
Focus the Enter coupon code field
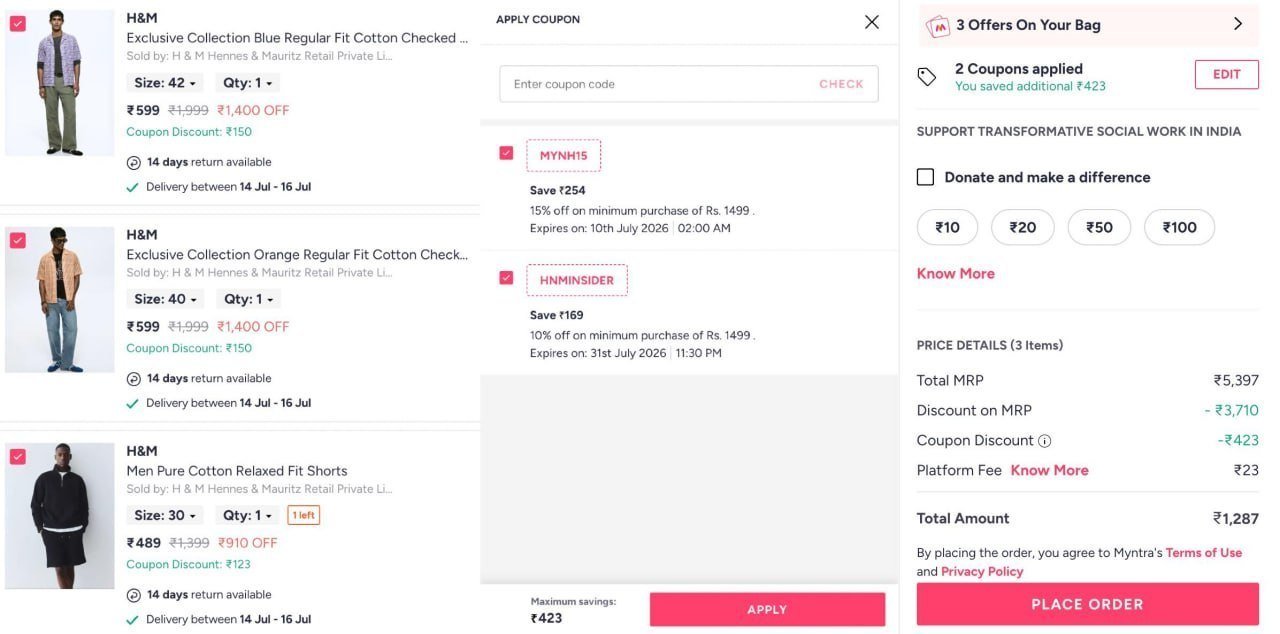(689, 84)
